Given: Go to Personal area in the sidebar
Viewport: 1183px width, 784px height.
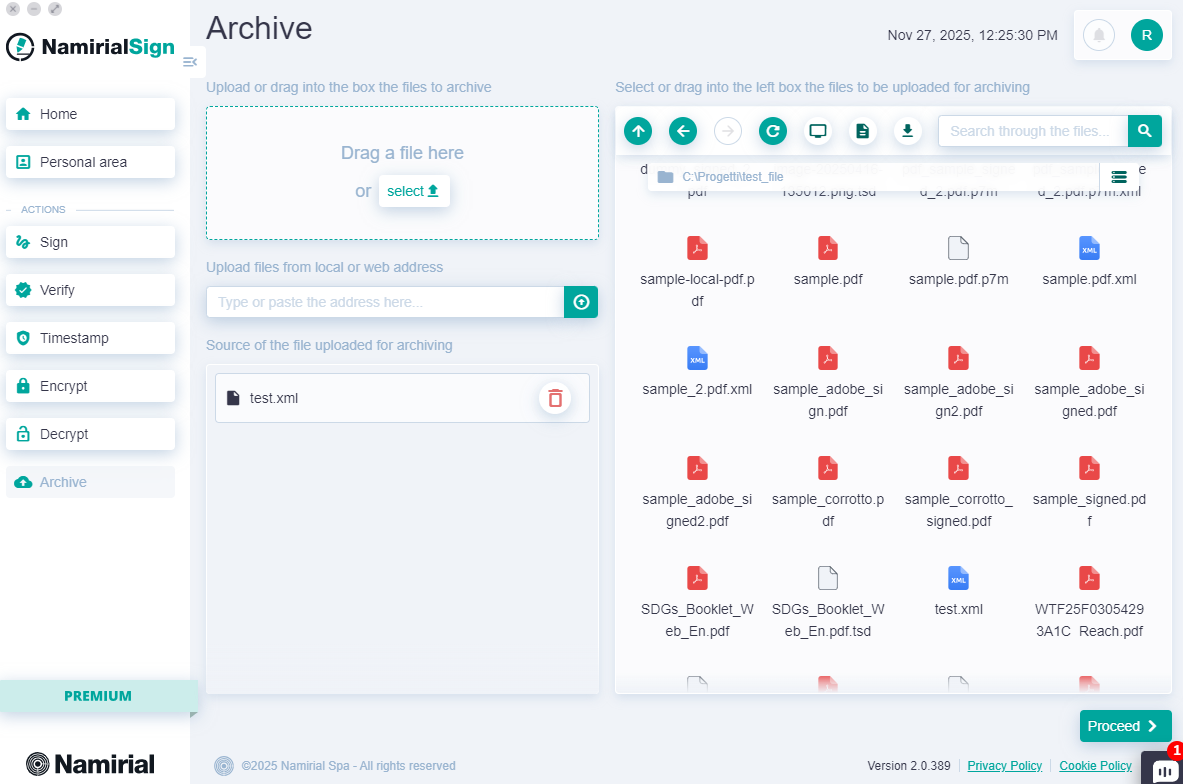Looking at the screenshot, I should (90, 161).
